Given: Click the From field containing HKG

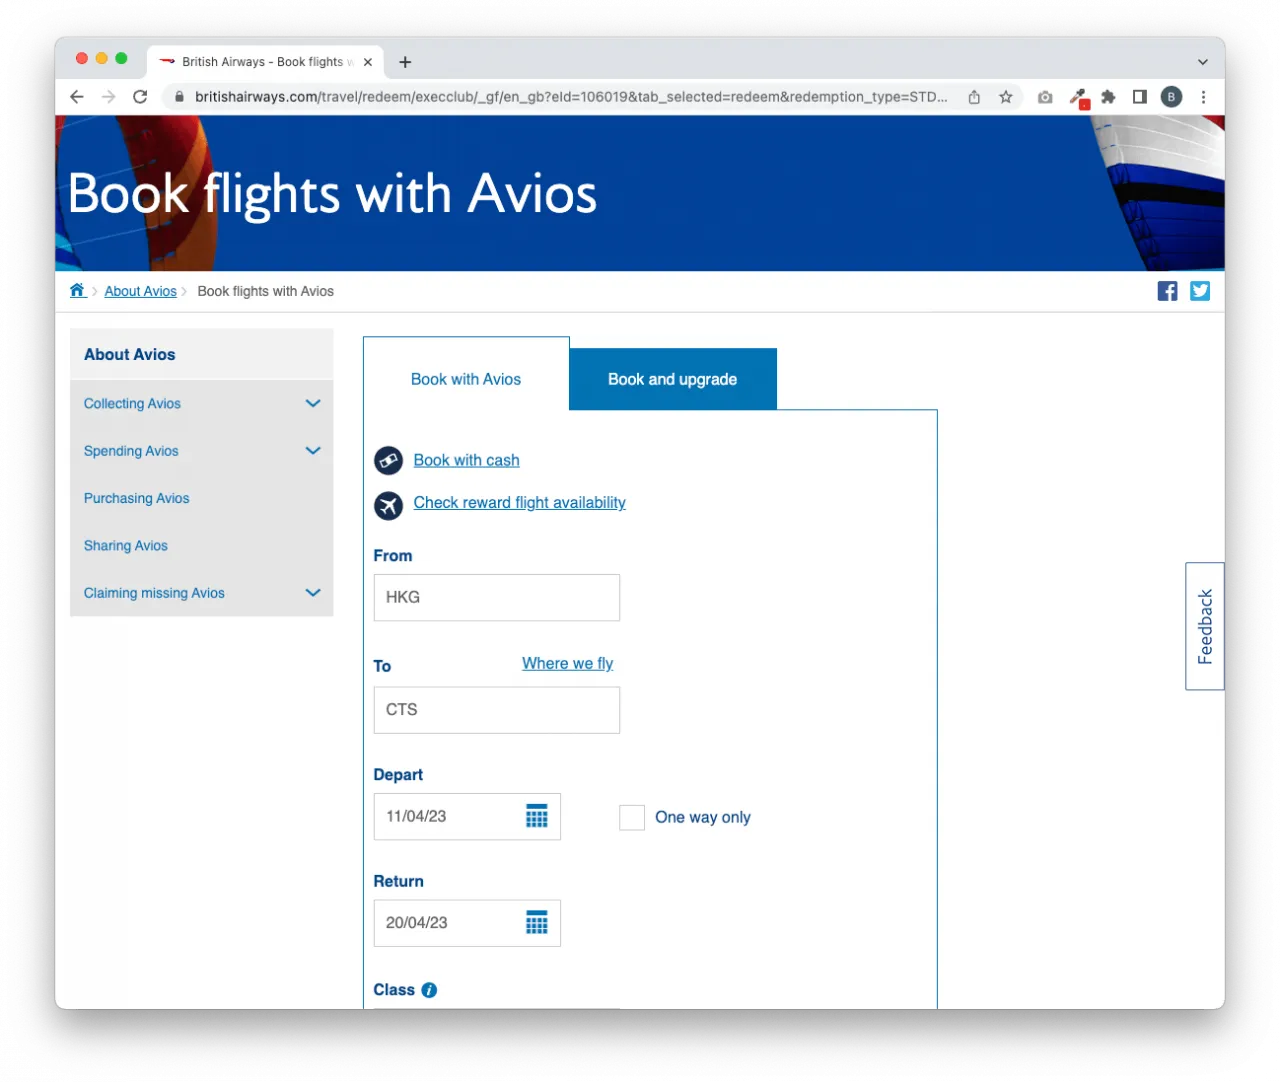Looking at the screenshot, I should point(497,597).
